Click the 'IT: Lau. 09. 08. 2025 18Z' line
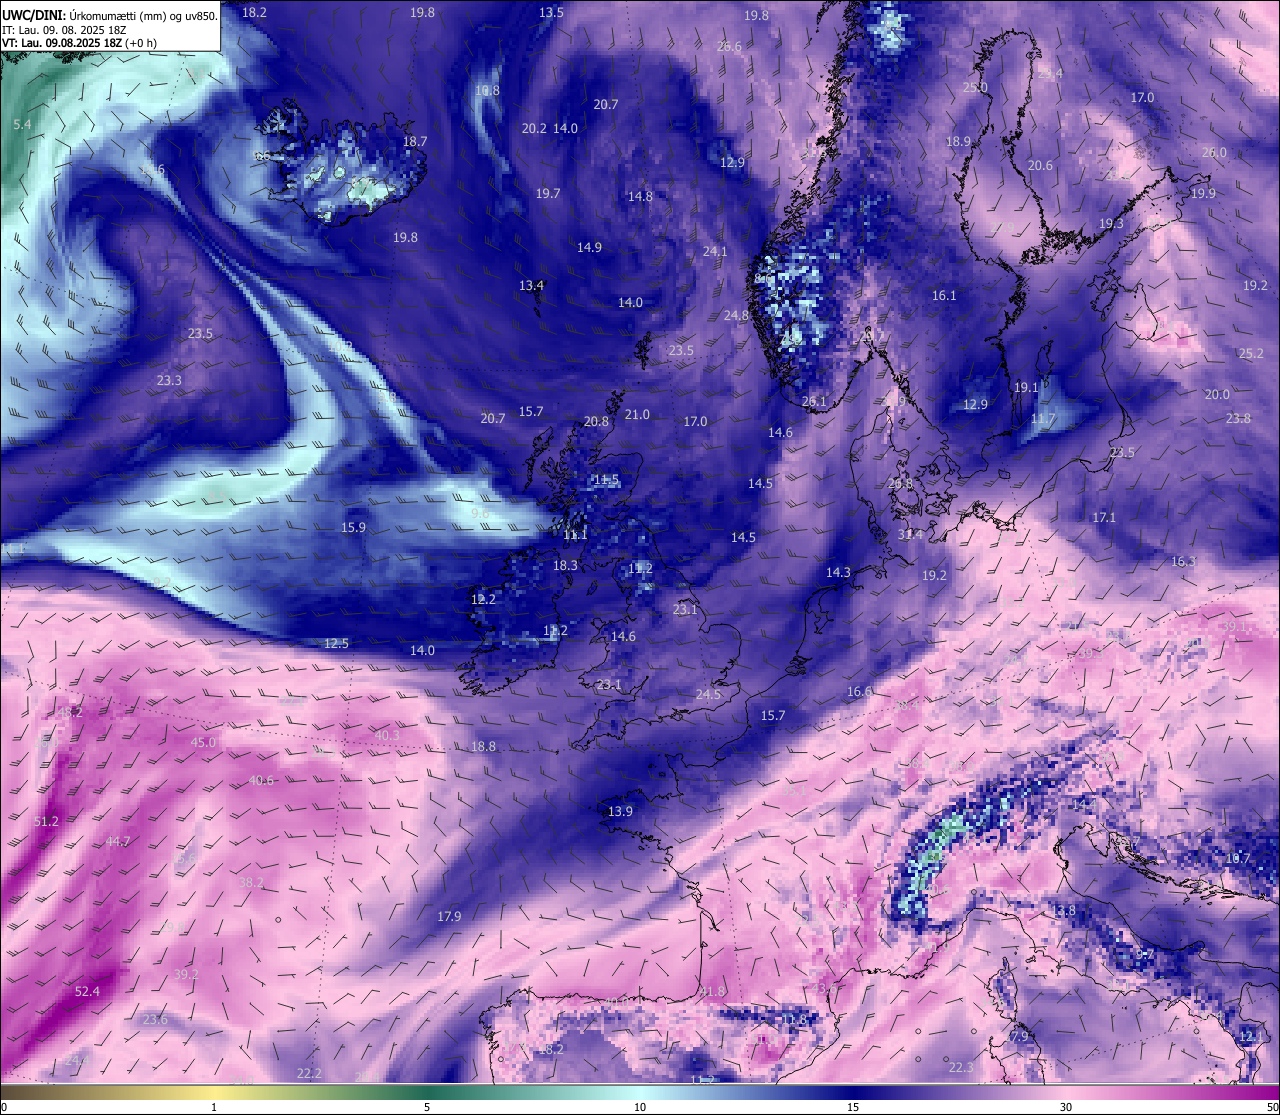 [x=64, y=30]
